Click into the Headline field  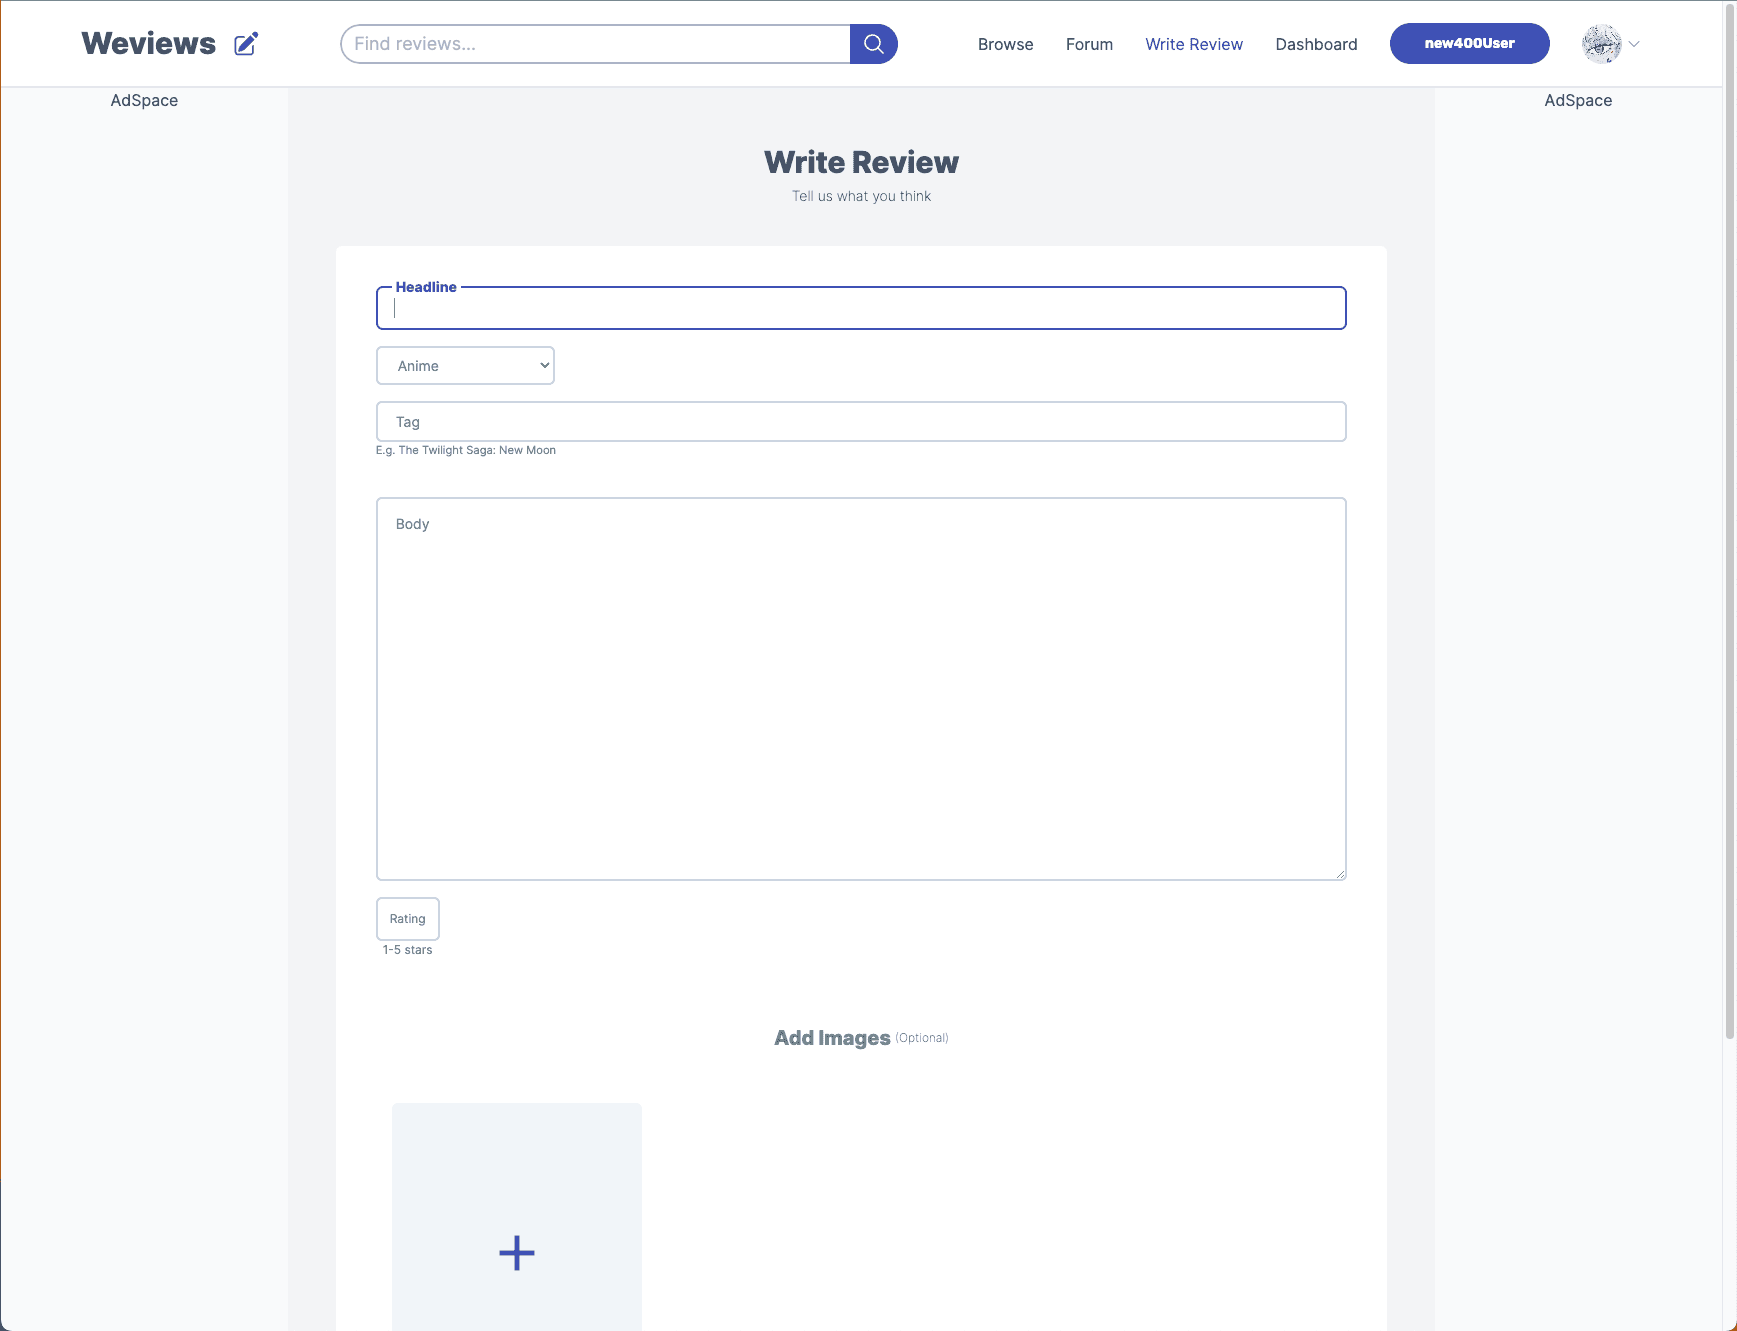(x=861, y=308)
